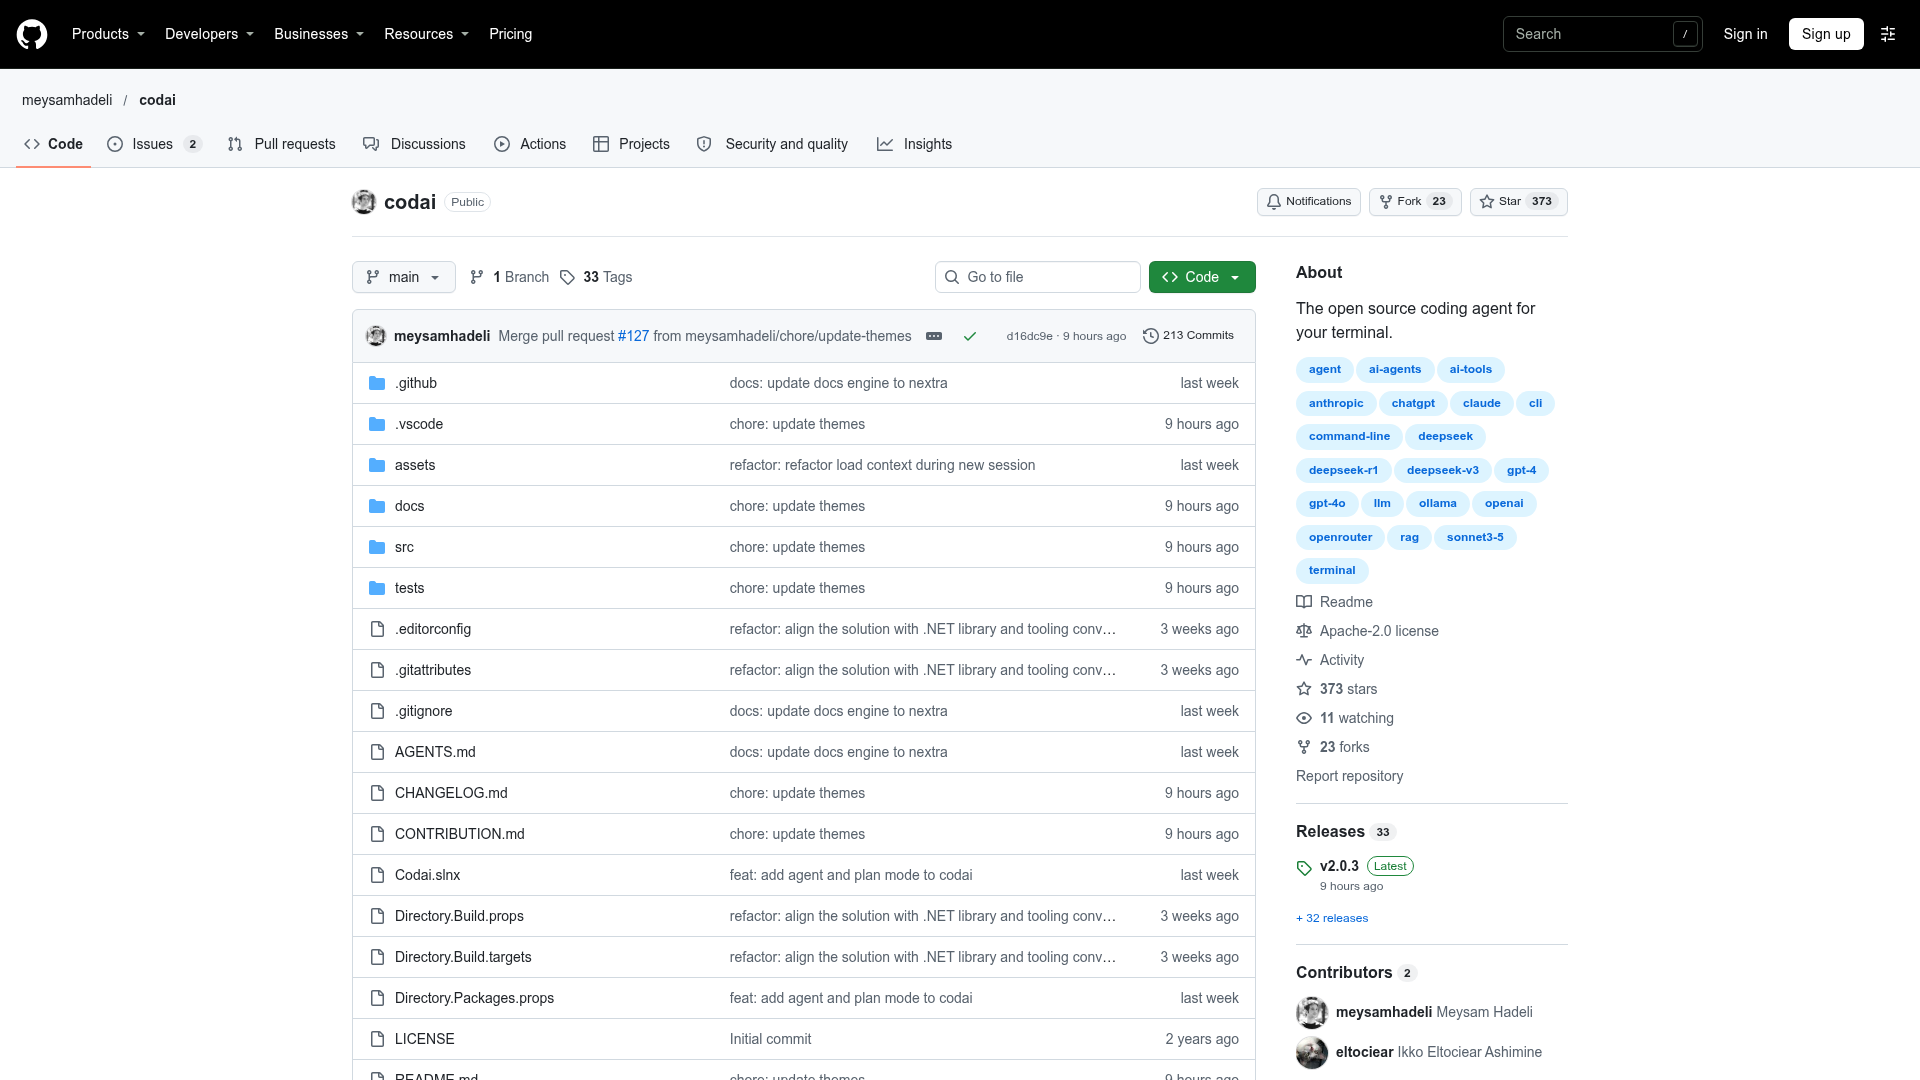Click the Pricing menu item
This screenshot has width=1920, height=1080.
tap(510, 34)
